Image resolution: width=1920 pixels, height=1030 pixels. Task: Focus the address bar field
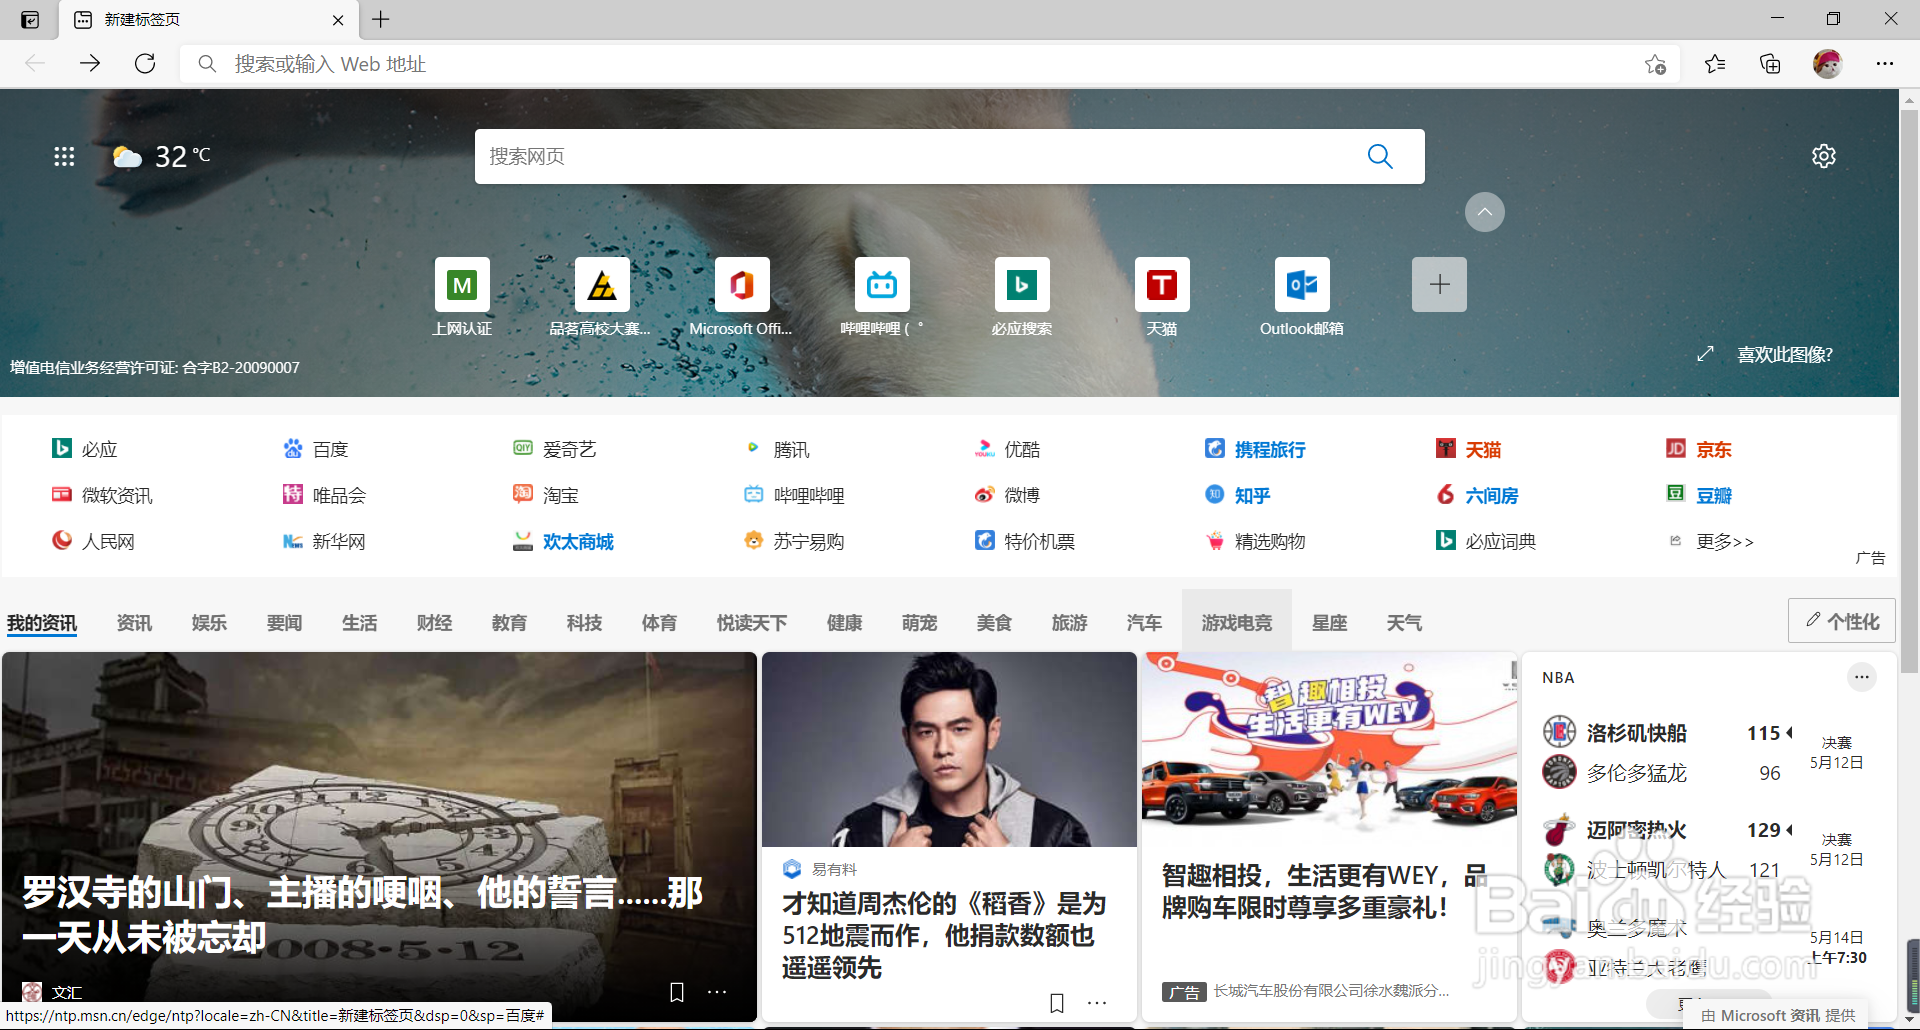click(930, 64)
